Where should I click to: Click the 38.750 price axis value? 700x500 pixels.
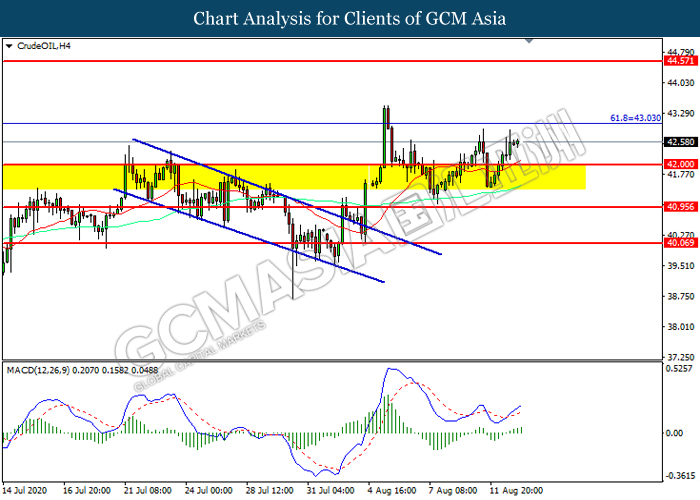coord(681,296)
